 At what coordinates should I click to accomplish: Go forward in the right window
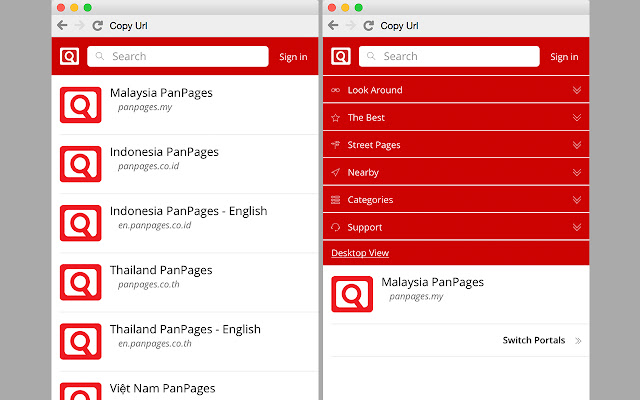[351, 25]
